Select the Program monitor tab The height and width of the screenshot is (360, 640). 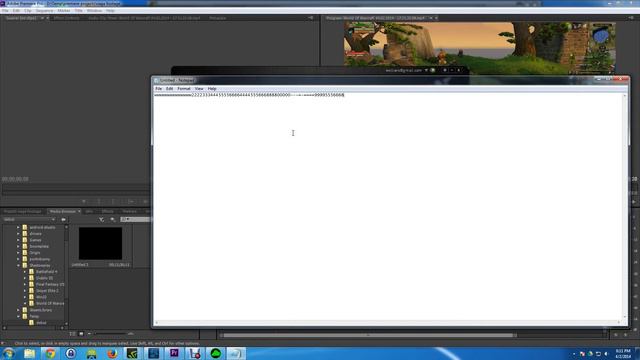[x=375, y=18]
